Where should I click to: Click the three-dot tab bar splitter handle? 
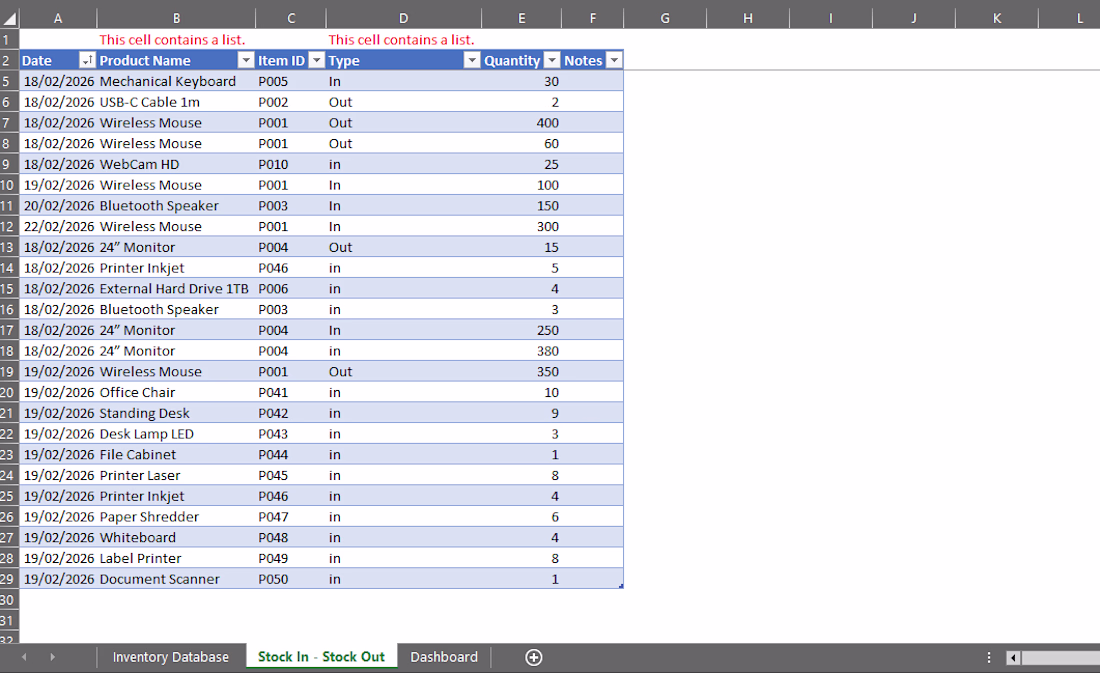[x=988, y=658]
